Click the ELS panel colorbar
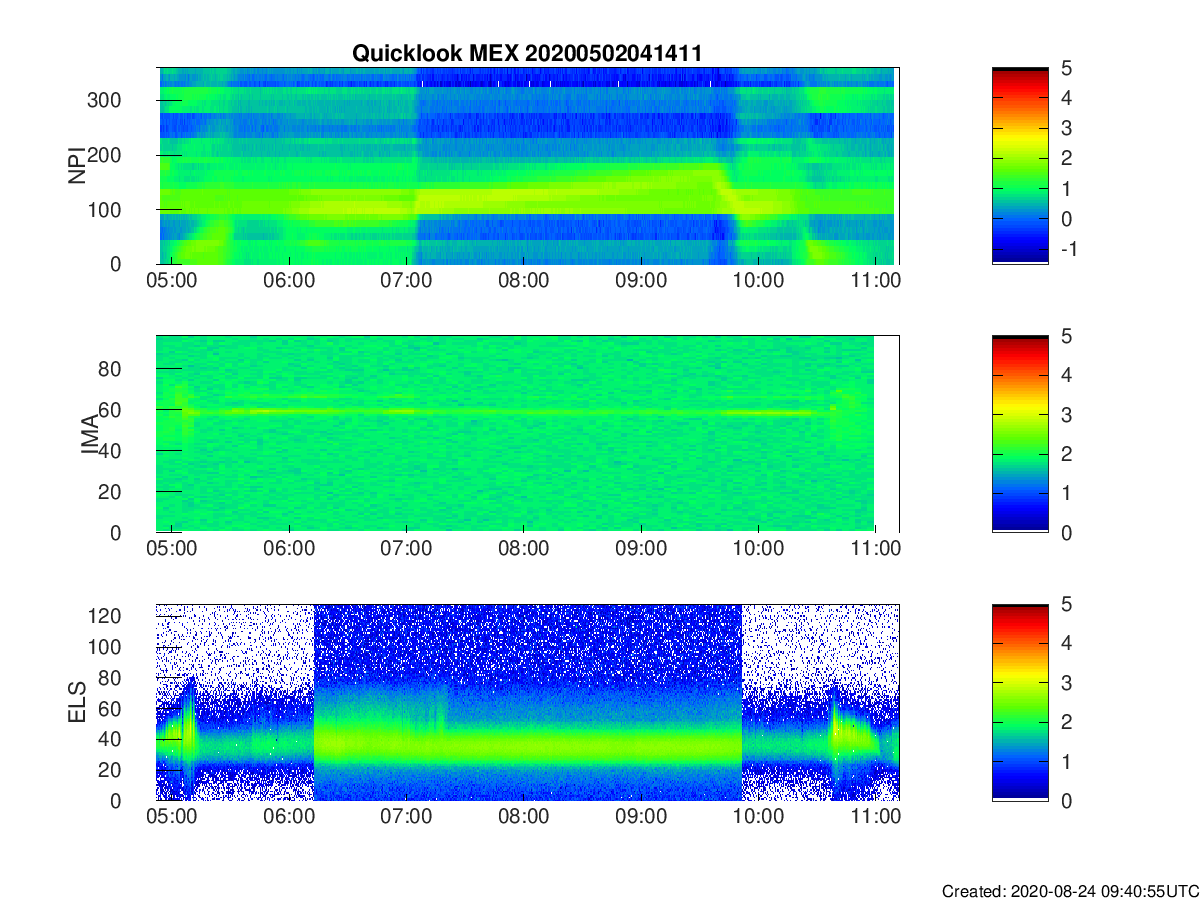This screenshot has height=900, width=1200. (1020, 702)
